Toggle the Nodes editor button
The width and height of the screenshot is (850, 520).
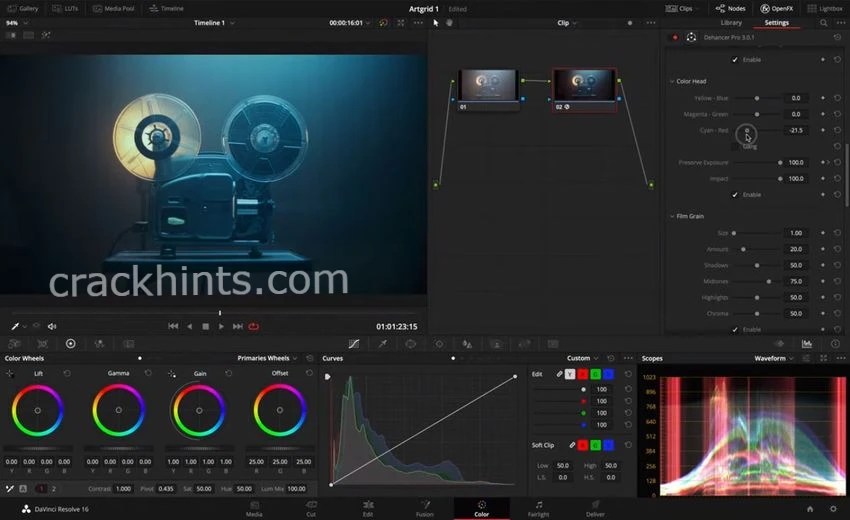tap(730, 8)
